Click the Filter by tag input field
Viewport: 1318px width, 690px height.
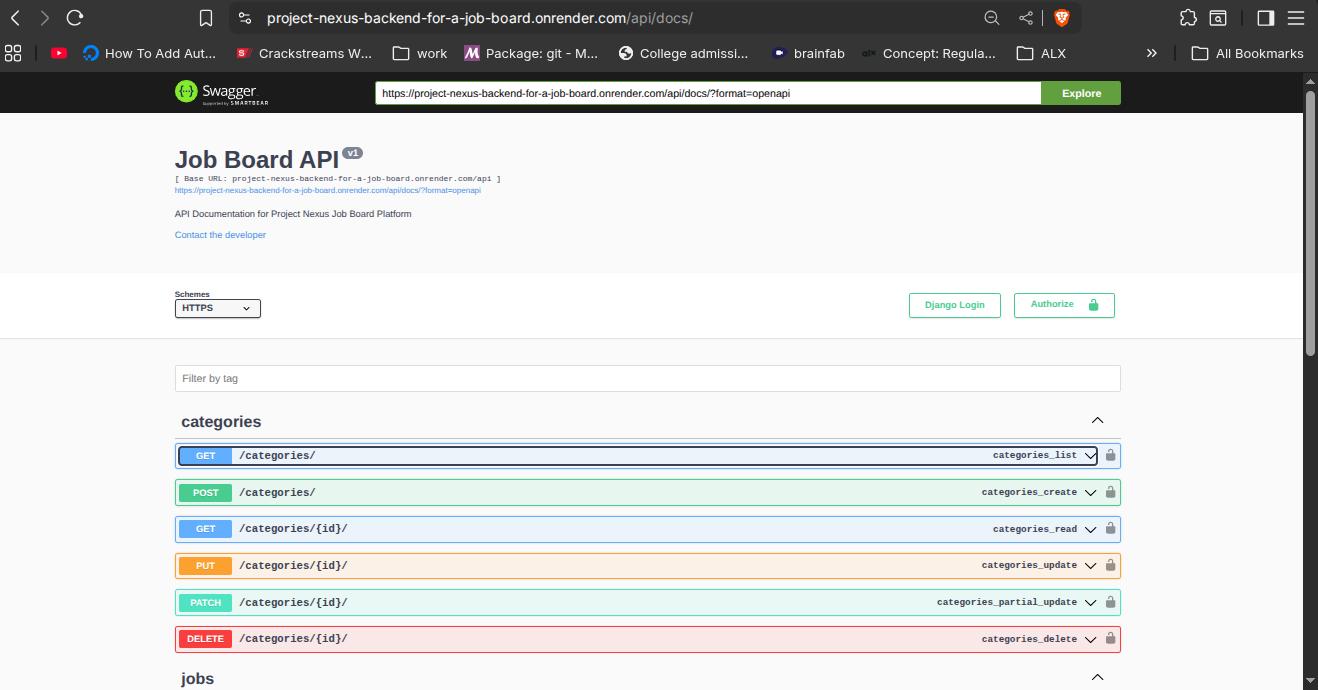pyautogui.click(x=647, y=378)
